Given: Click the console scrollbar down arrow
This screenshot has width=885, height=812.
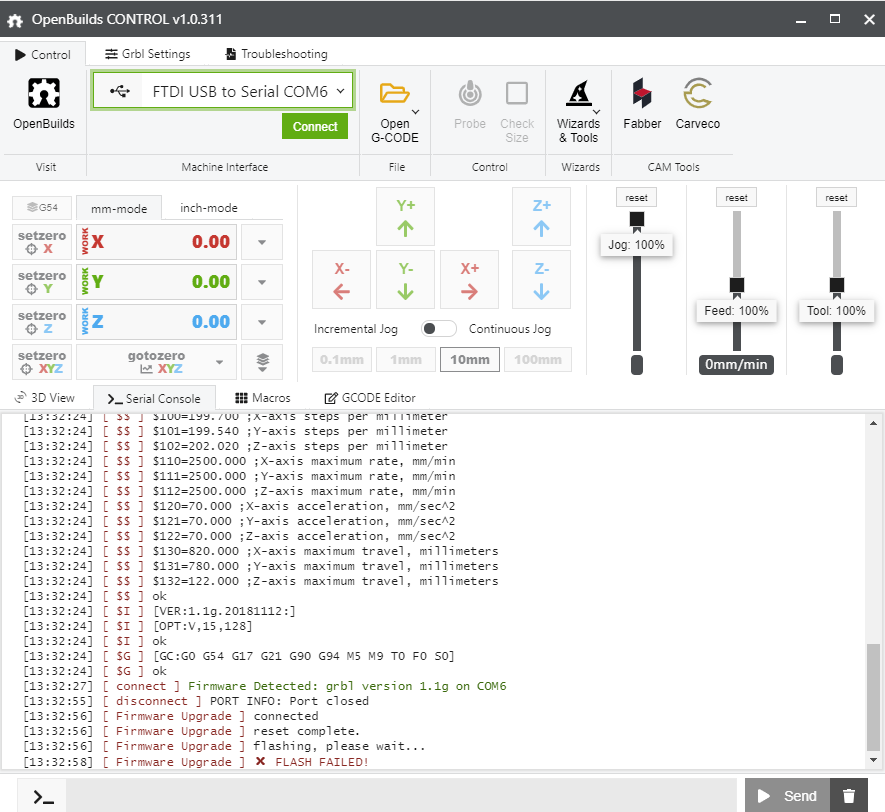Looking at the screenshot, I should coord(873,760).
